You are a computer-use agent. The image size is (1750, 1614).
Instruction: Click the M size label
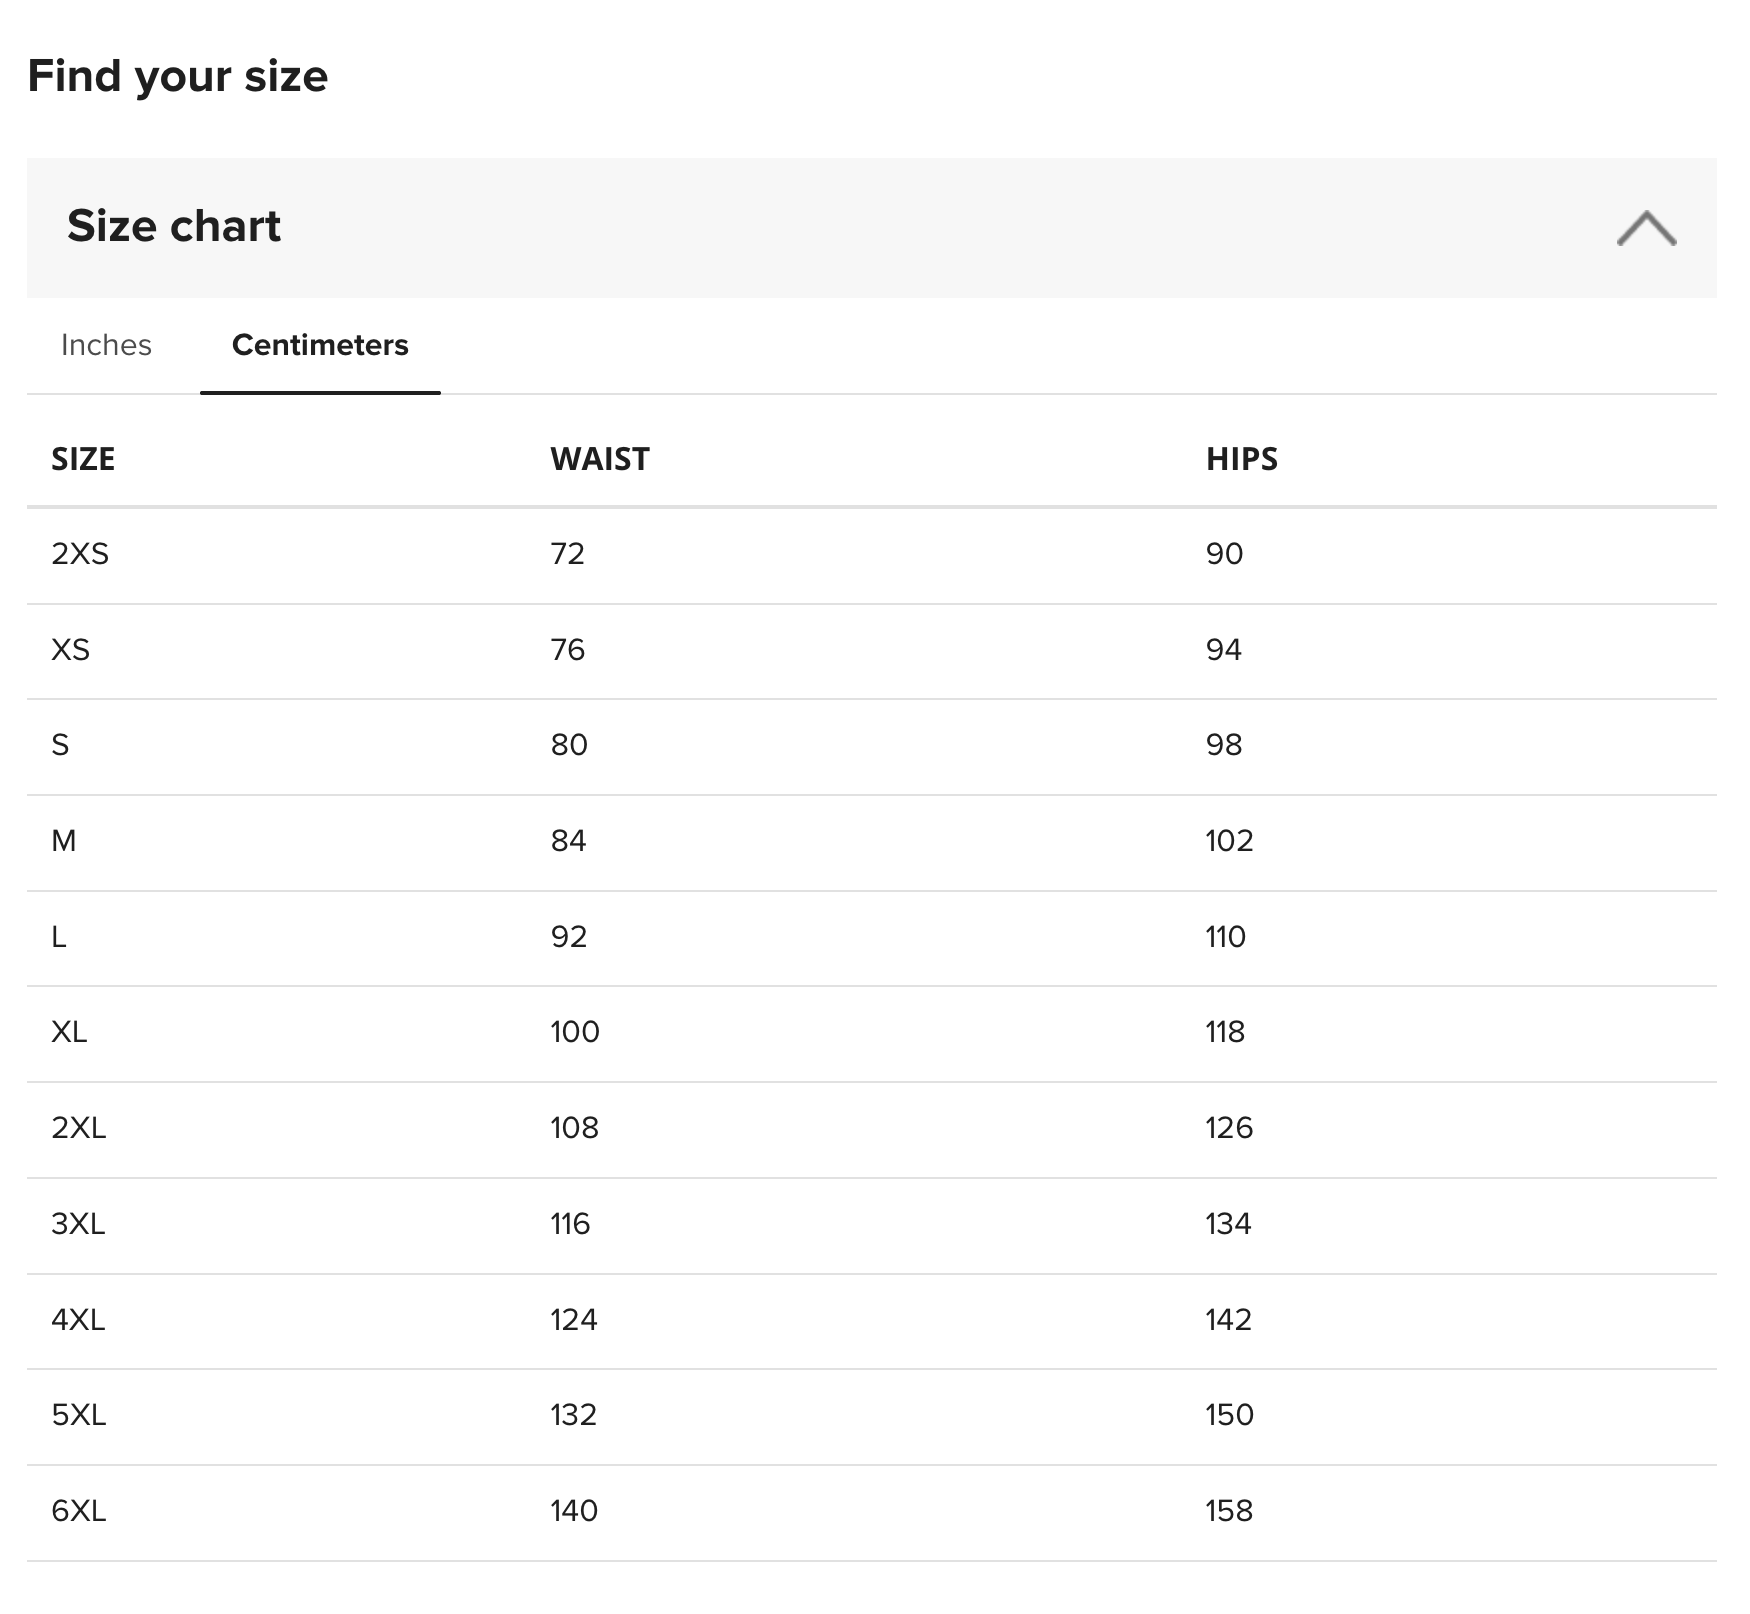63,841
